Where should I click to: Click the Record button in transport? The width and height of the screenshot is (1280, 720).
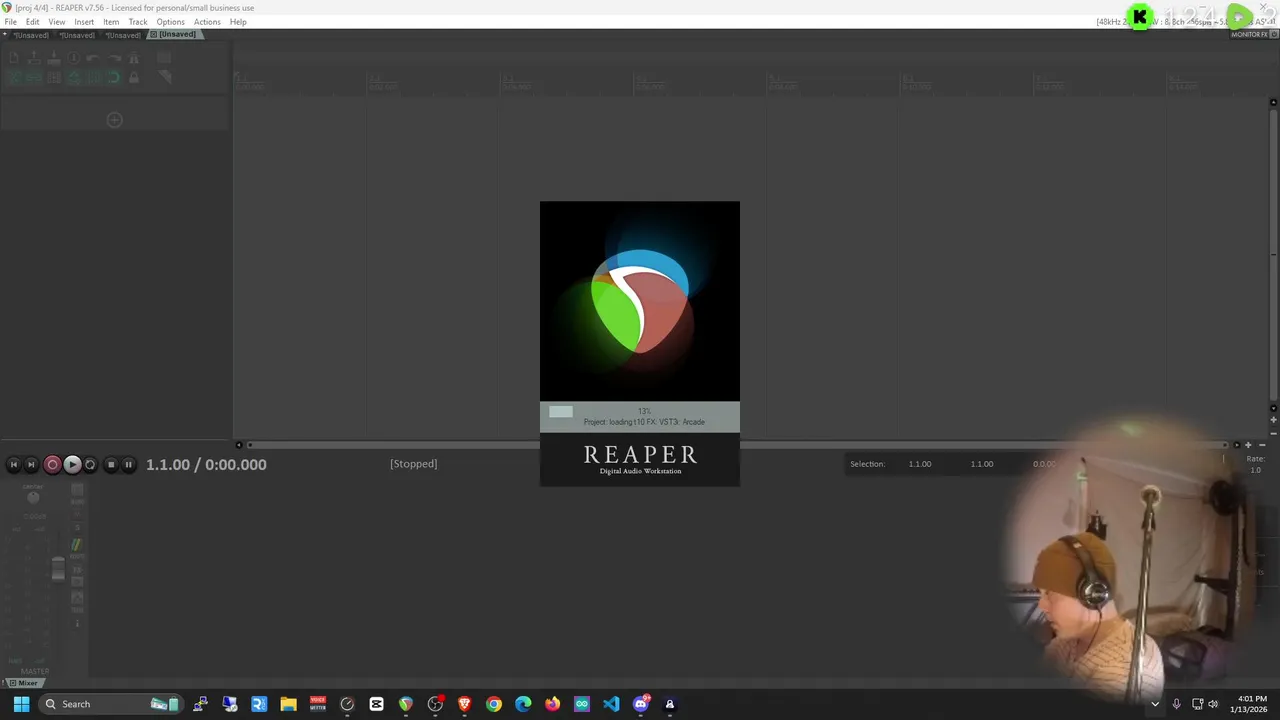pyautogui.click(x=52, y=464)
